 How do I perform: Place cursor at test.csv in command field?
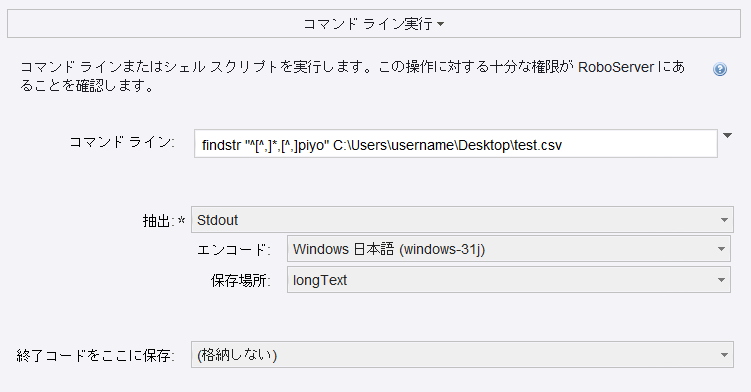coord(537,145)
